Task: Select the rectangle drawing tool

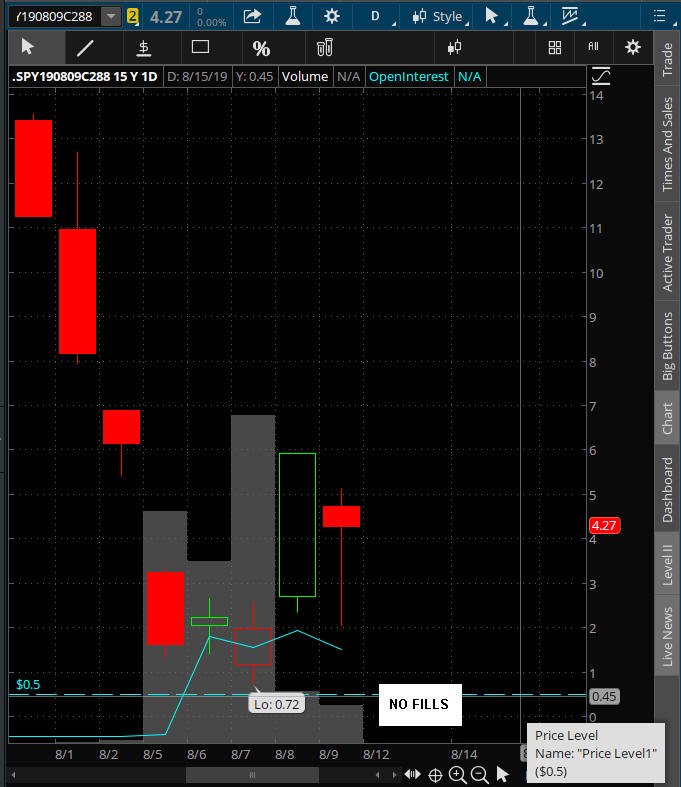Action: (x=200, y=47)
